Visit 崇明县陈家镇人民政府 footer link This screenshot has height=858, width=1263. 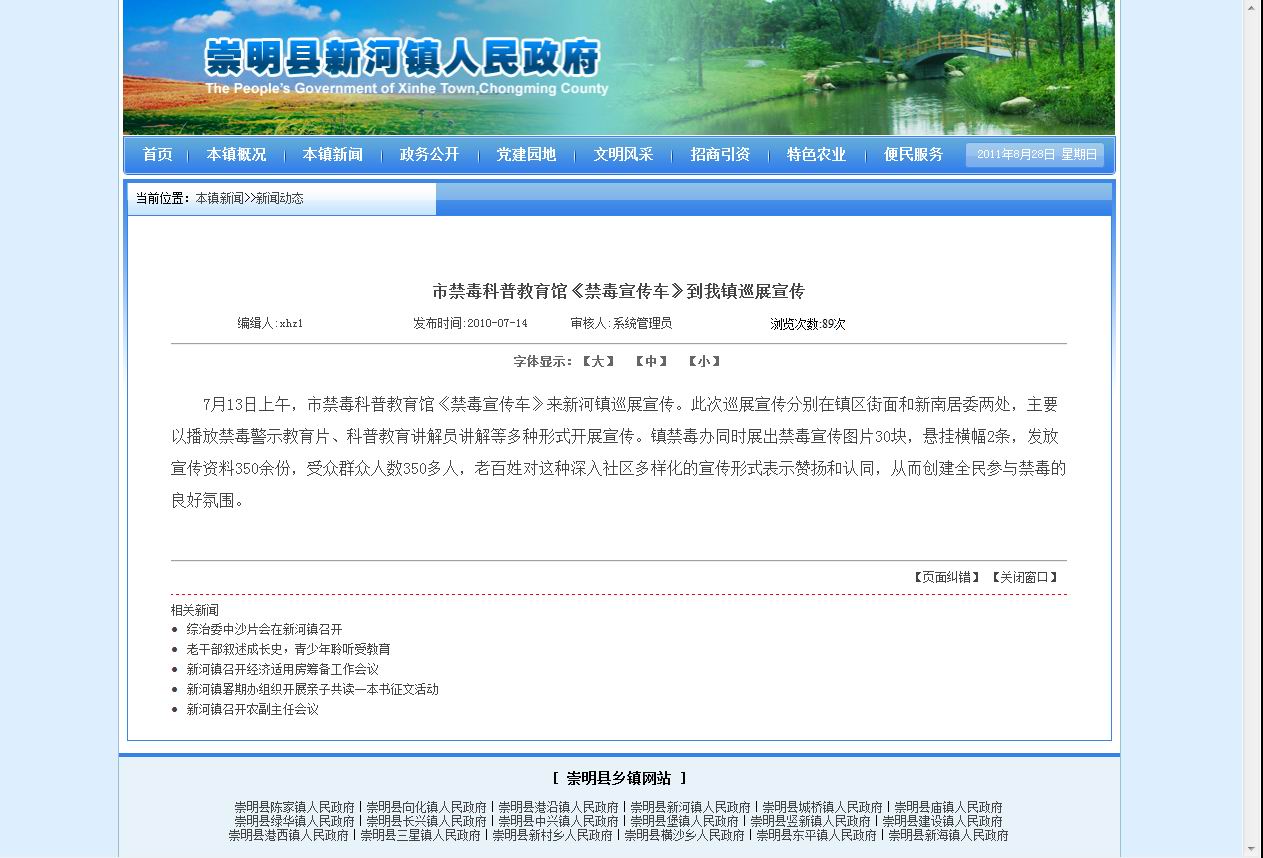(x=294, y=807)
